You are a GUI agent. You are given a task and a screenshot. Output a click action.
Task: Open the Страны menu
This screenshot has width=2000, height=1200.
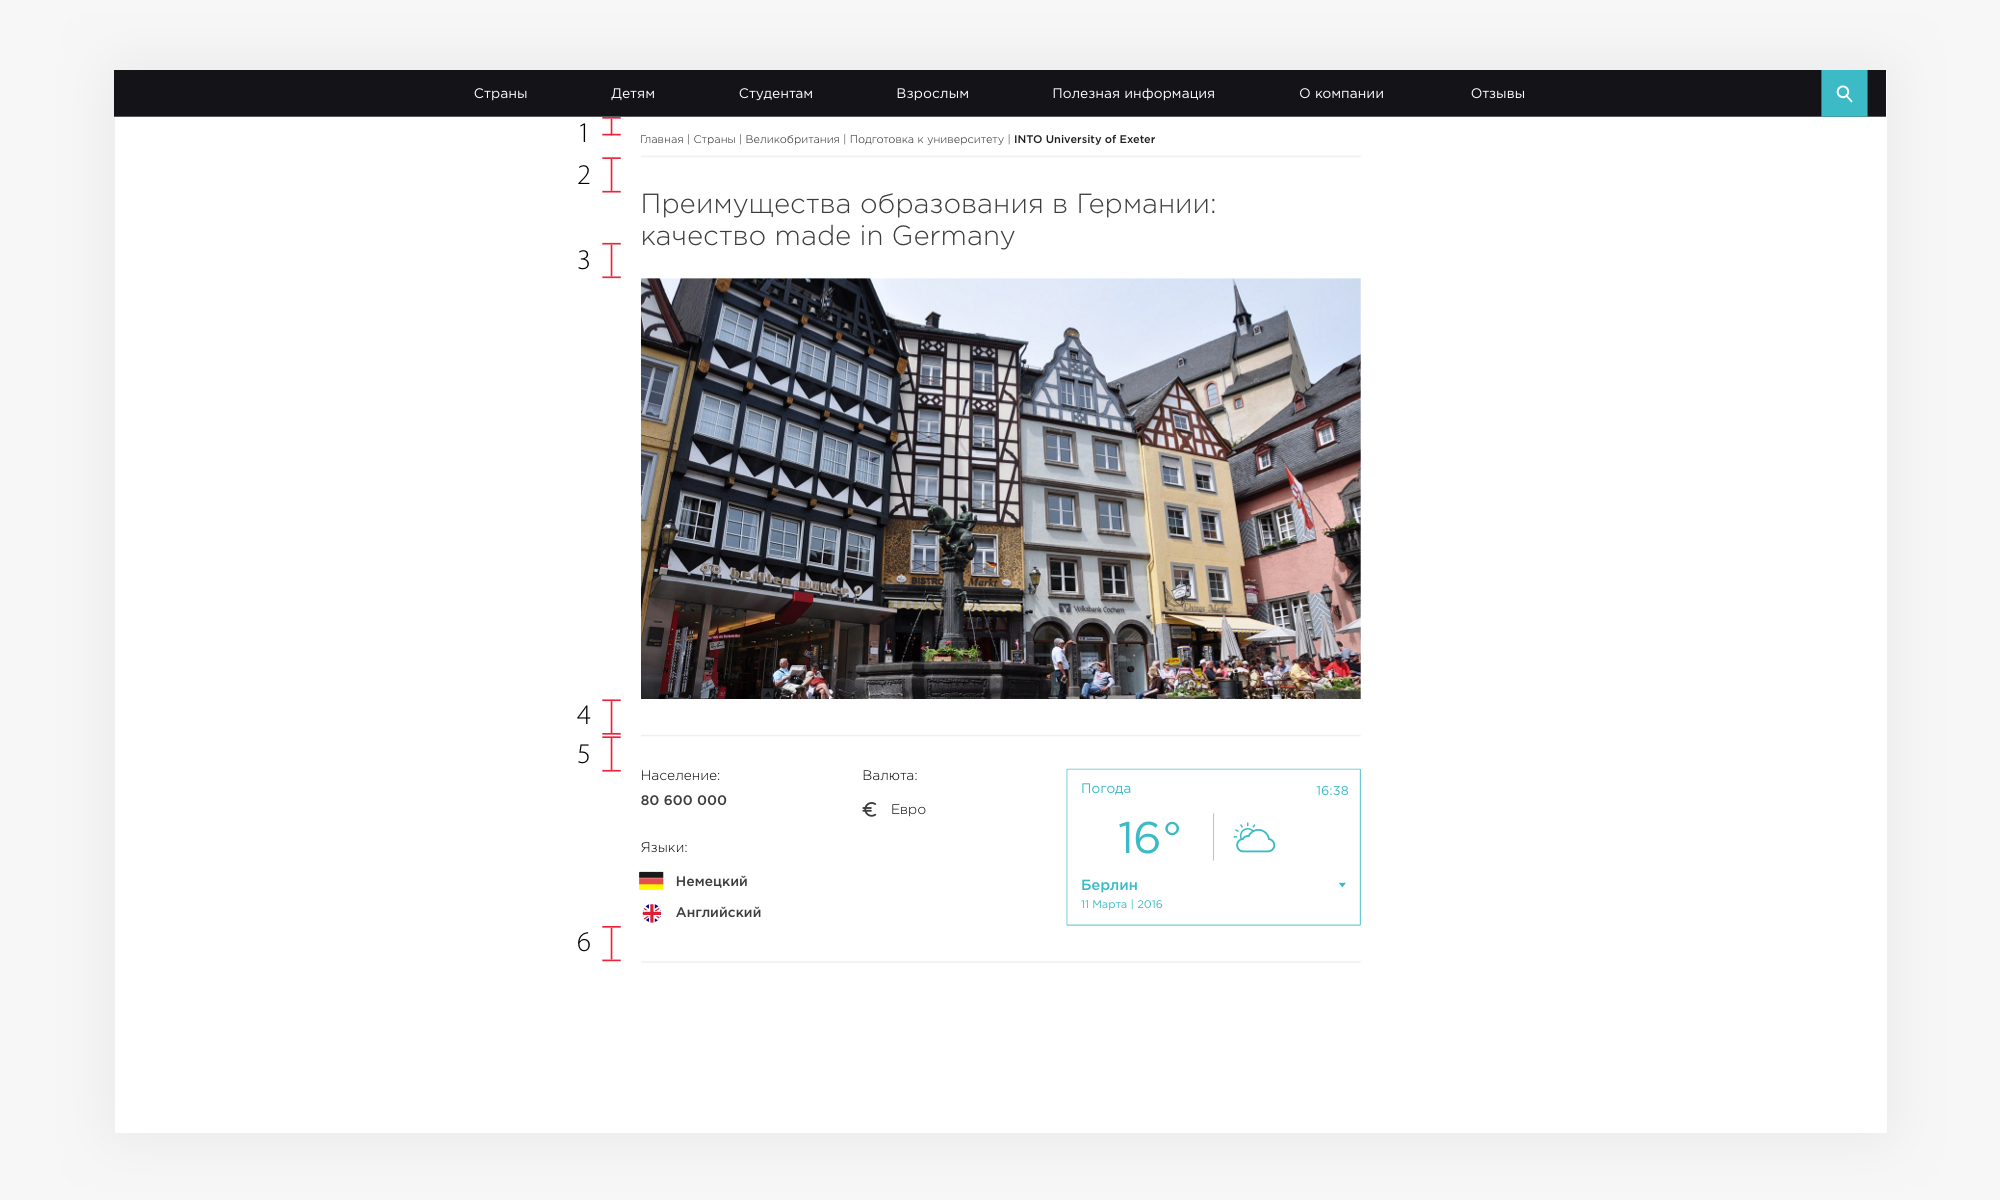500,93
